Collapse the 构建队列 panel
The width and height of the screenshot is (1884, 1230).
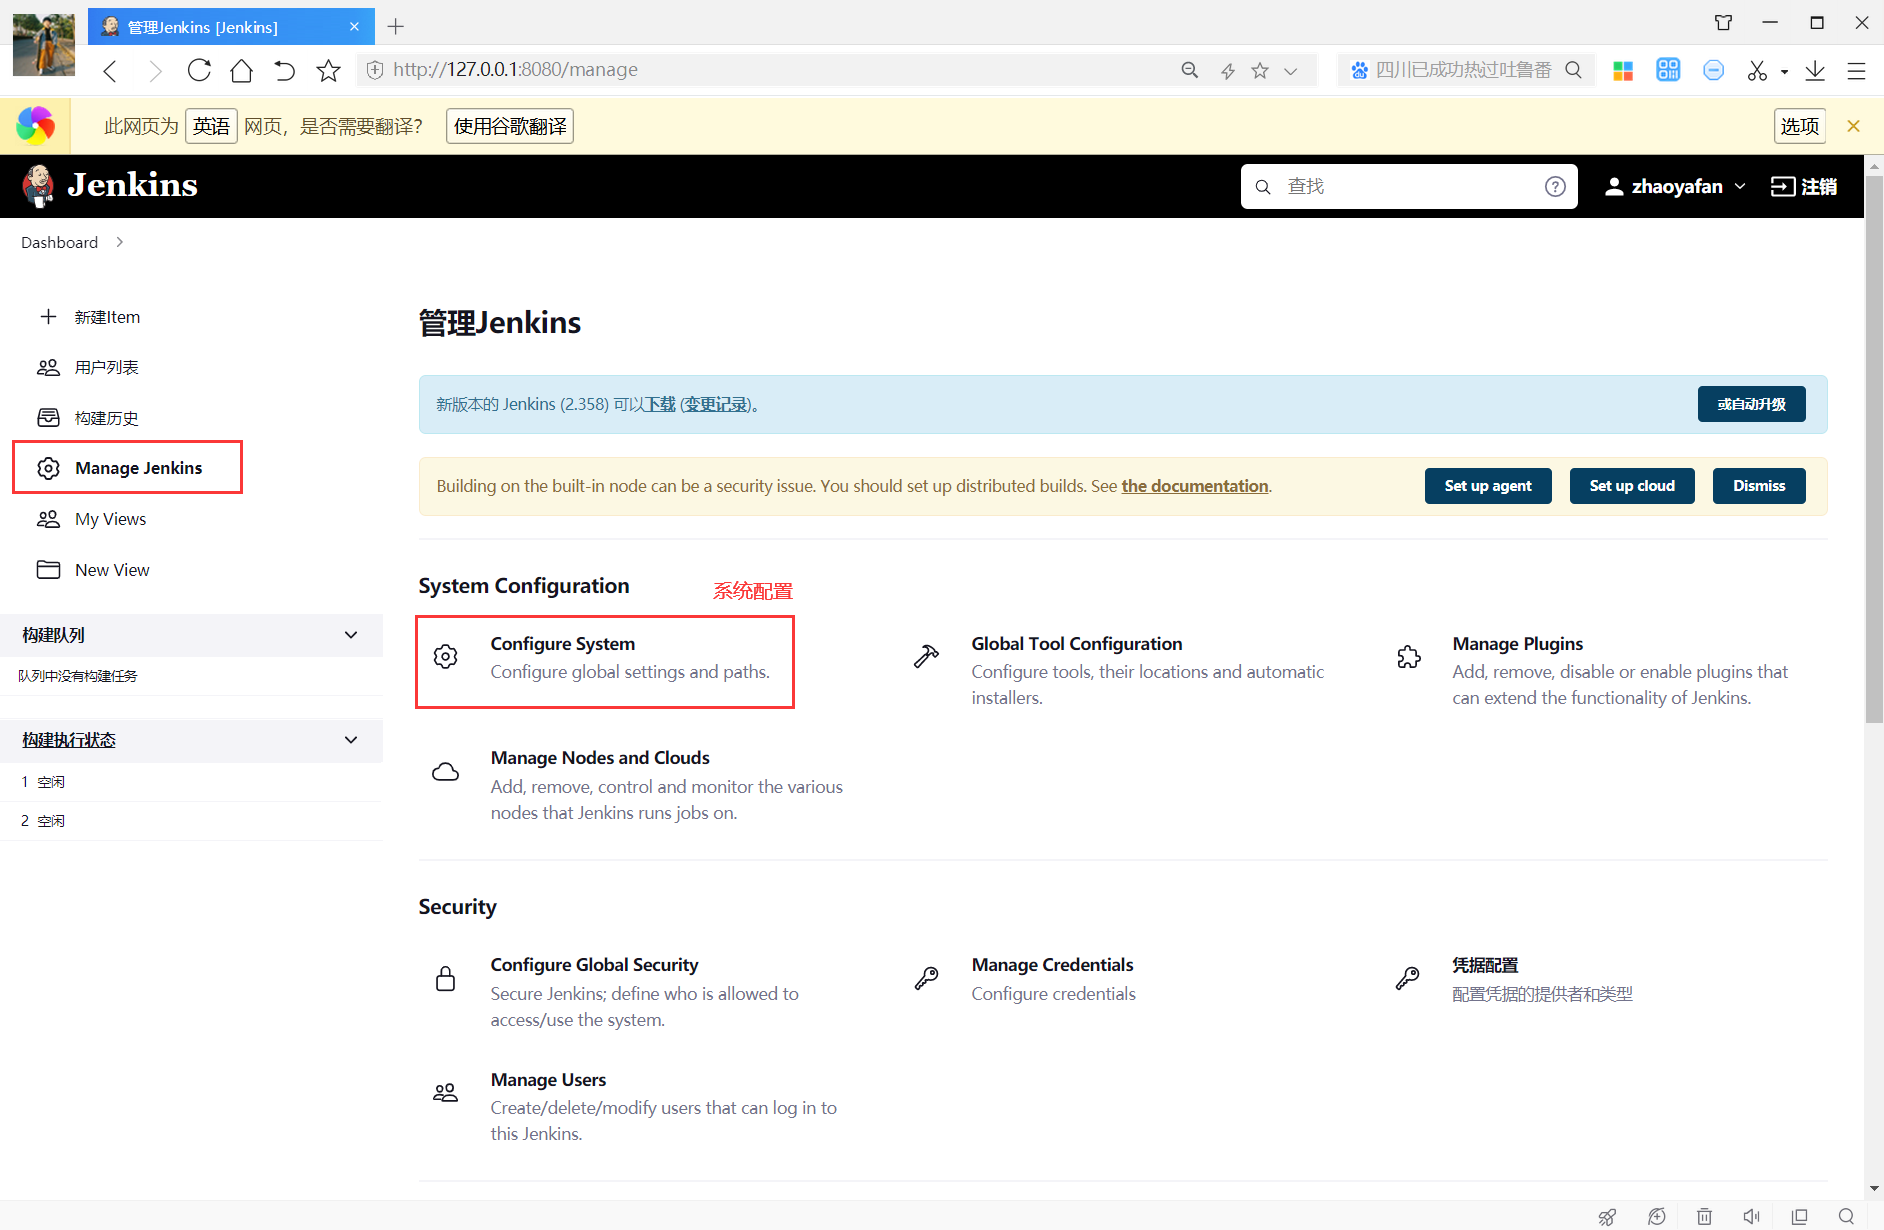click(351, 635)
